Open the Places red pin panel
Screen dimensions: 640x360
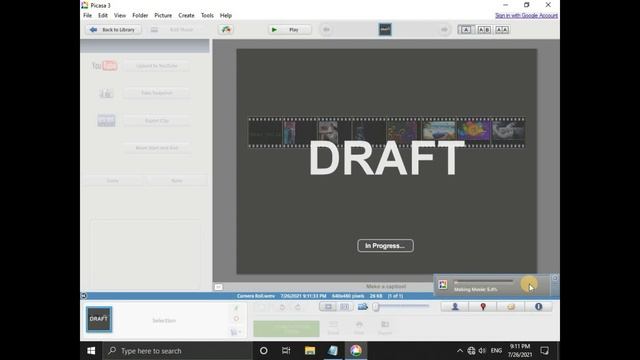point(483,307)
